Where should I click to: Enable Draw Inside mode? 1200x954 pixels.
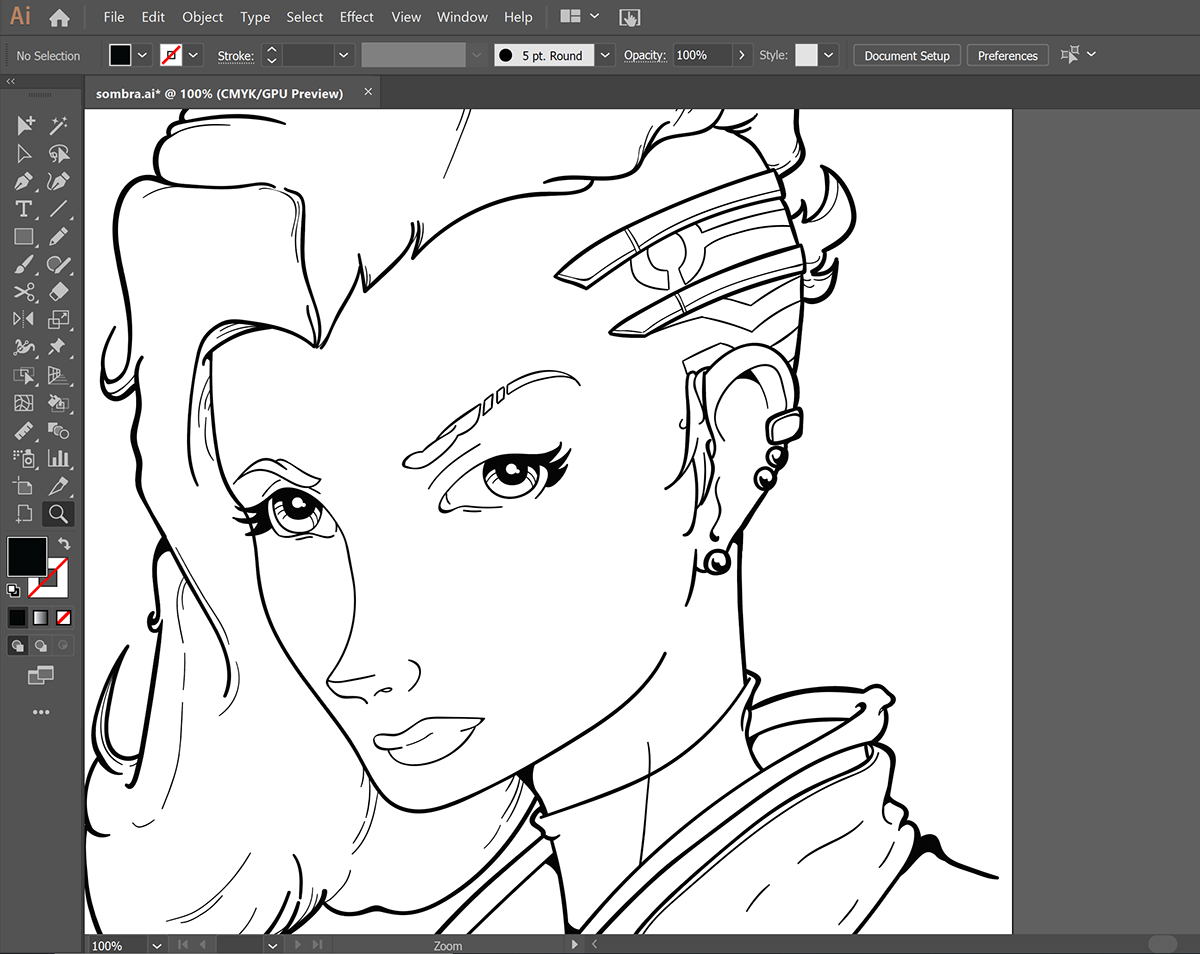point(64,645)
